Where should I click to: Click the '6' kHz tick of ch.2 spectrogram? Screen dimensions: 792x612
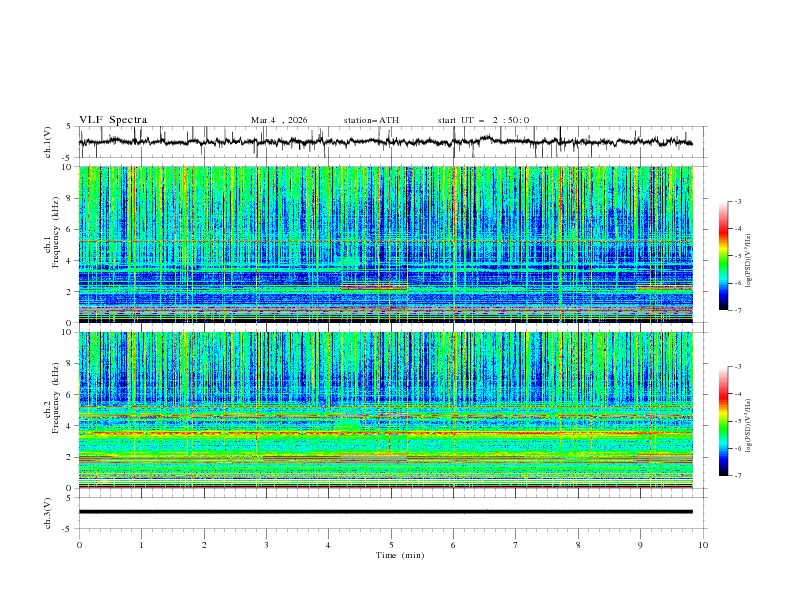(x=71, y=394)
